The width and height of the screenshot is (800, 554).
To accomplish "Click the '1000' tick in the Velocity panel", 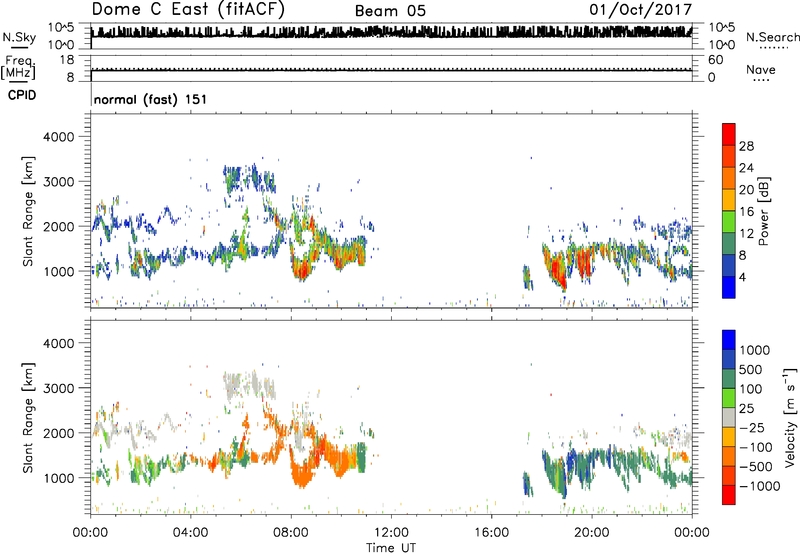I will (58, 478).
